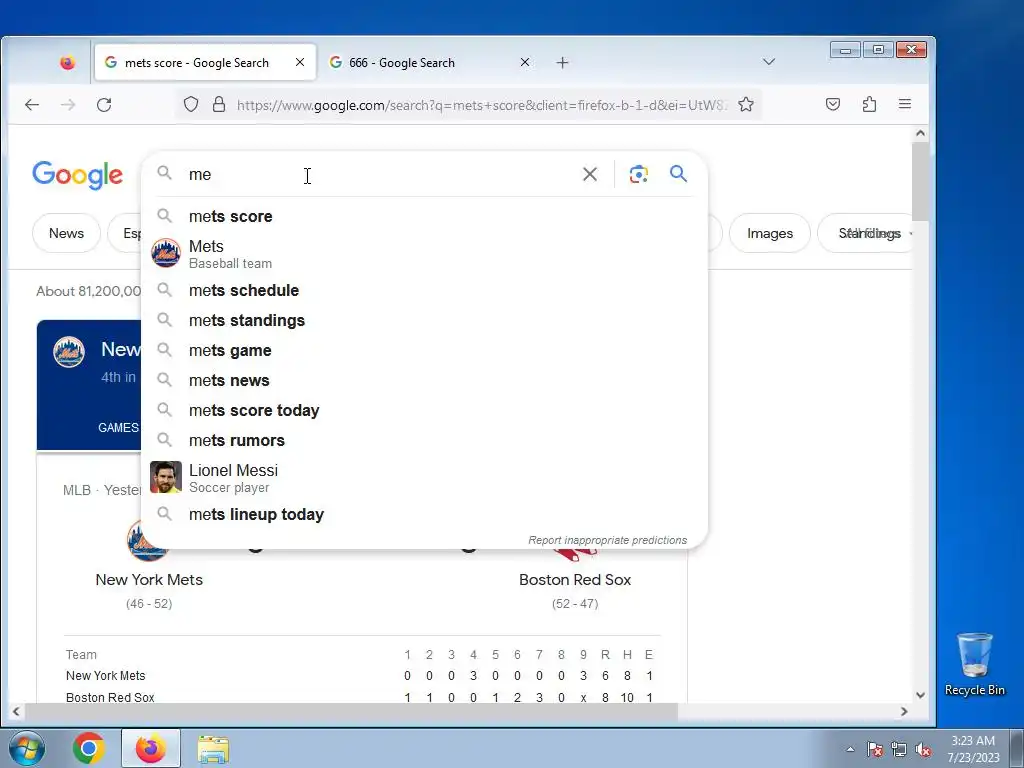Viewport: 1024px width, 768px height.
Task: Choose the mets rumors suggestion
Action: click(424, 440)
